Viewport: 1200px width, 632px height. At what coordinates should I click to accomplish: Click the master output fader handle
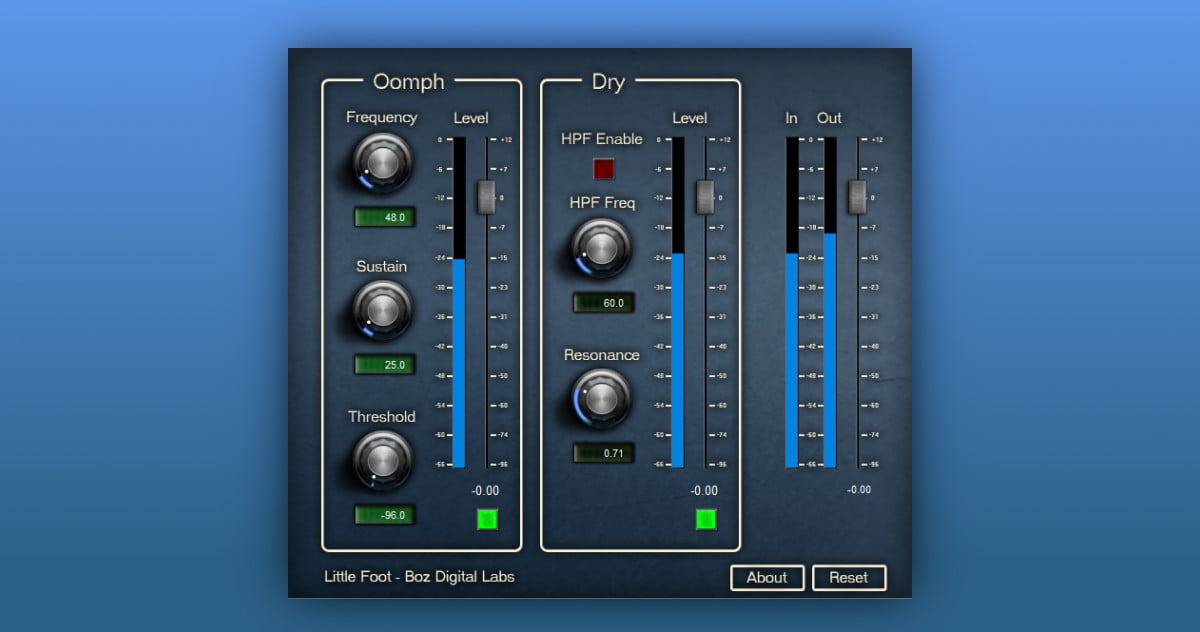point(857,197)
